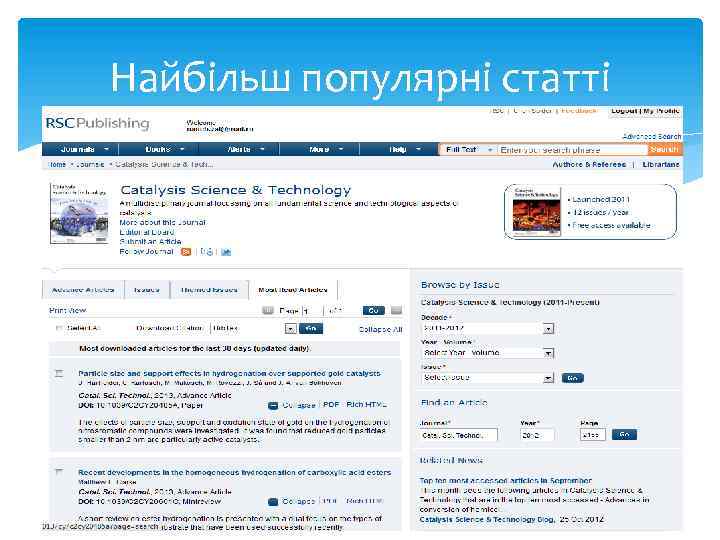Open Top ten most accessed articles in September
The image size is (720, 540).
click(506, 480)
